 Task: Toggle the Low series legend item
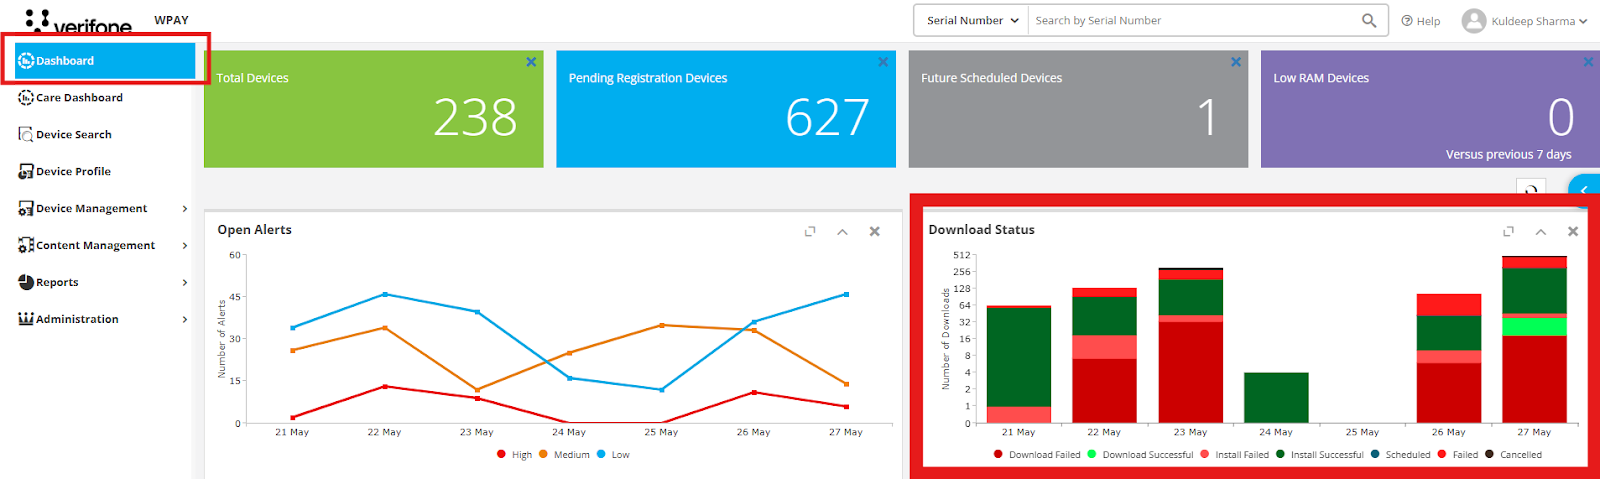pyautogui.click(x=613, y=454)
